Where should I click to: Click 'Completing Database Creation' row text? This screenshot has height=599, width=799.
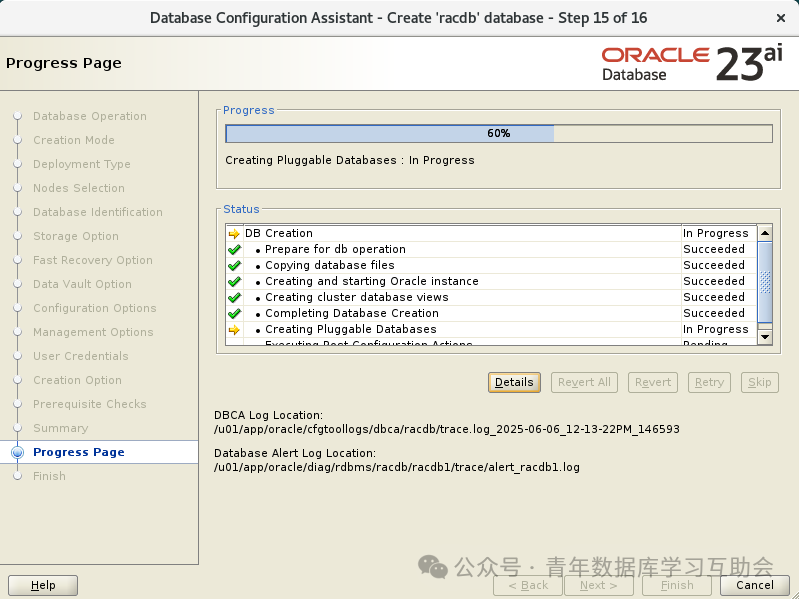tap(352, 313)
